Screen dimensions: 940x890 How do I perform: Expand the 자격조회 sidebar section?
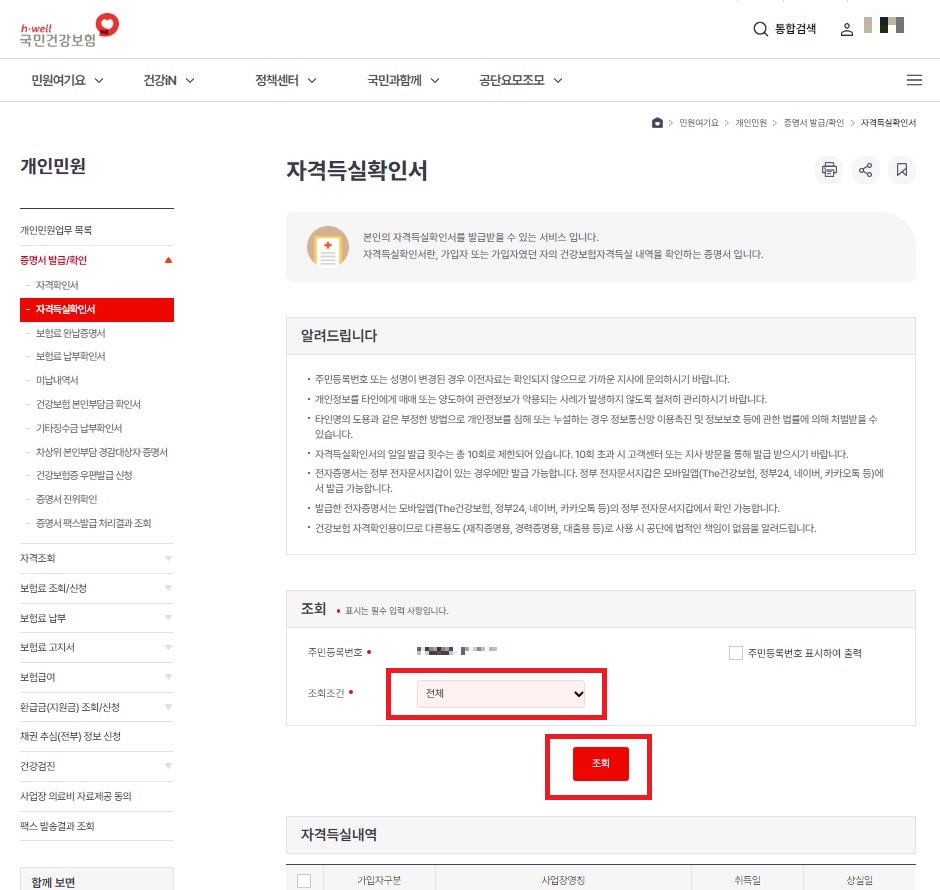click(96, 559)
